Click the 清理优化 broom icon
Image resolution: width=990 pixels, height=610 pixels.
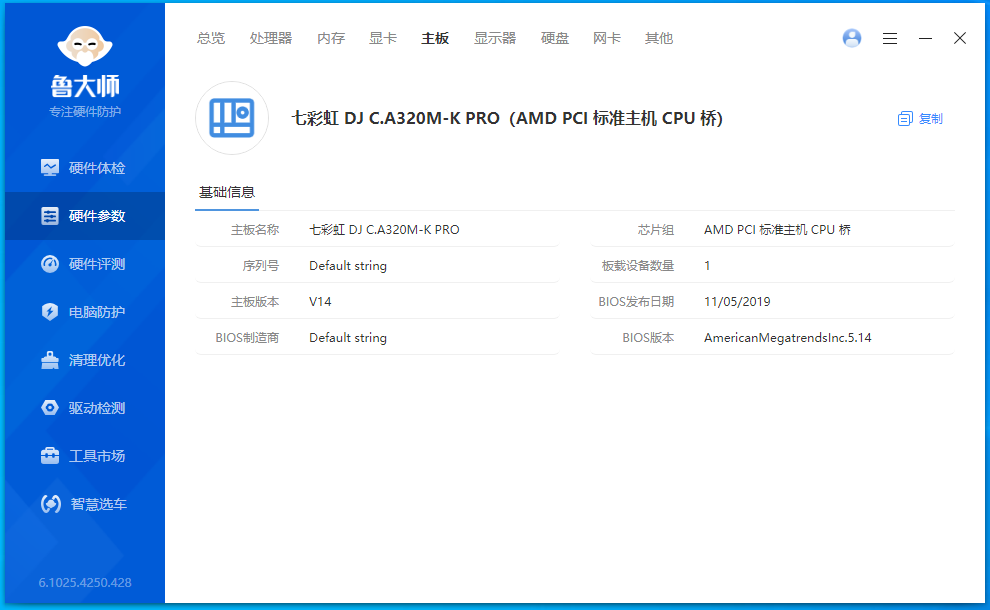point(50,360)
